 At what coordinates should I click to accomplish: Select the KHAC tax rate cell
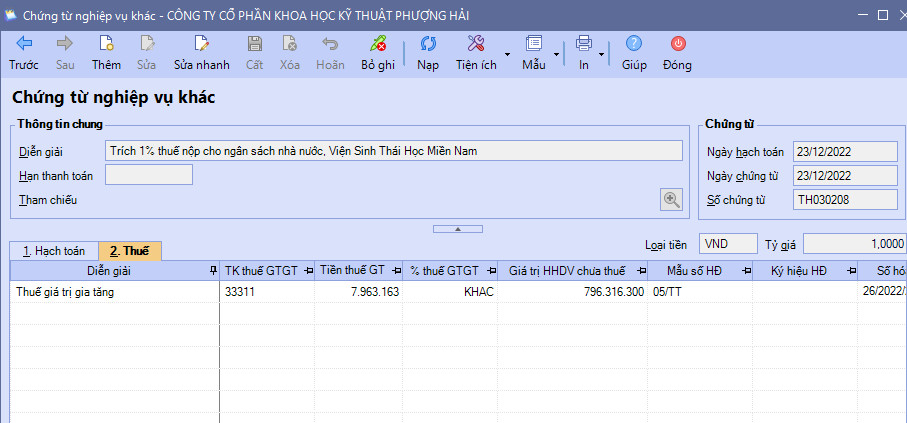pos(450,292)
